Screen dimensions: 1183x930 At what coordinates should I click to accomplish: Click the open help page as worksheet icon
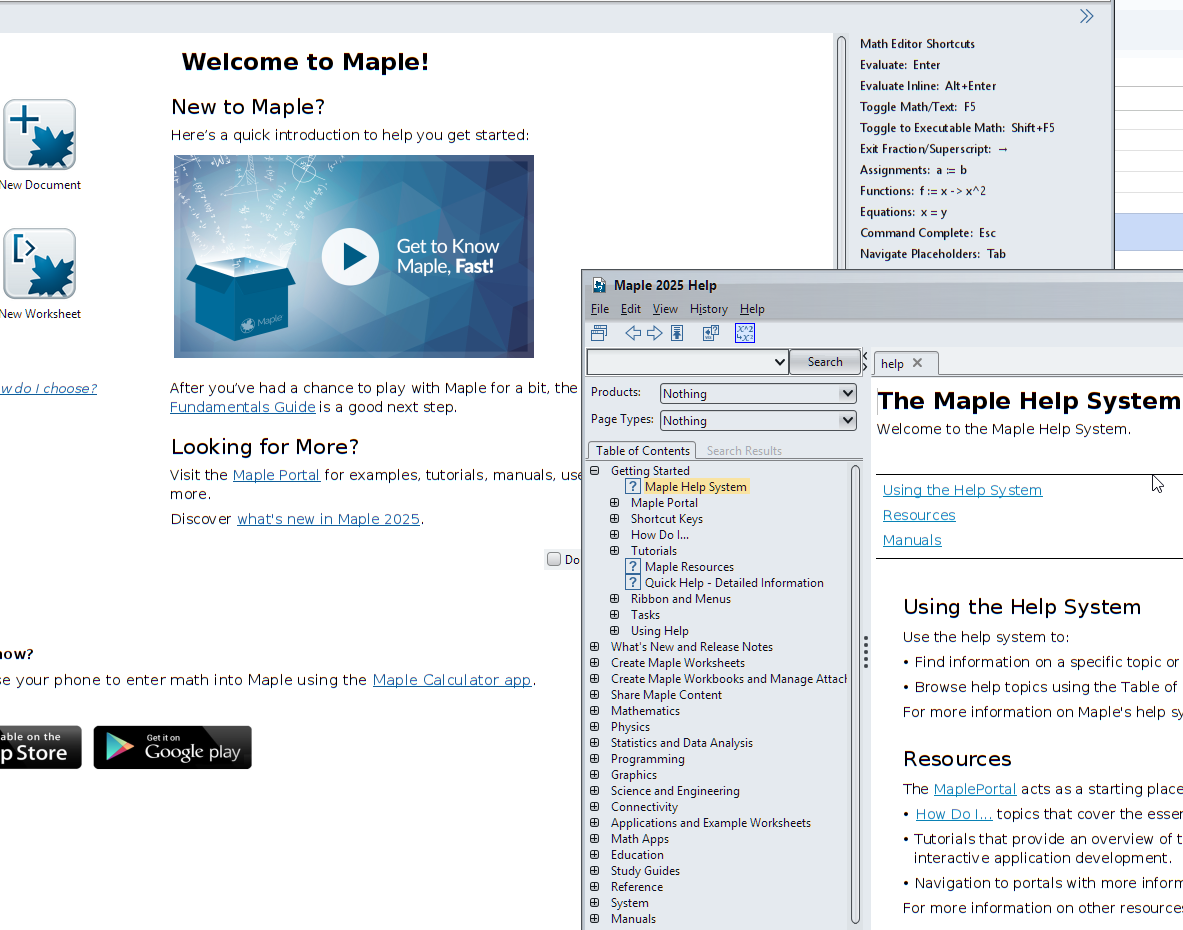pyautogui.click(x=711, y=333)
